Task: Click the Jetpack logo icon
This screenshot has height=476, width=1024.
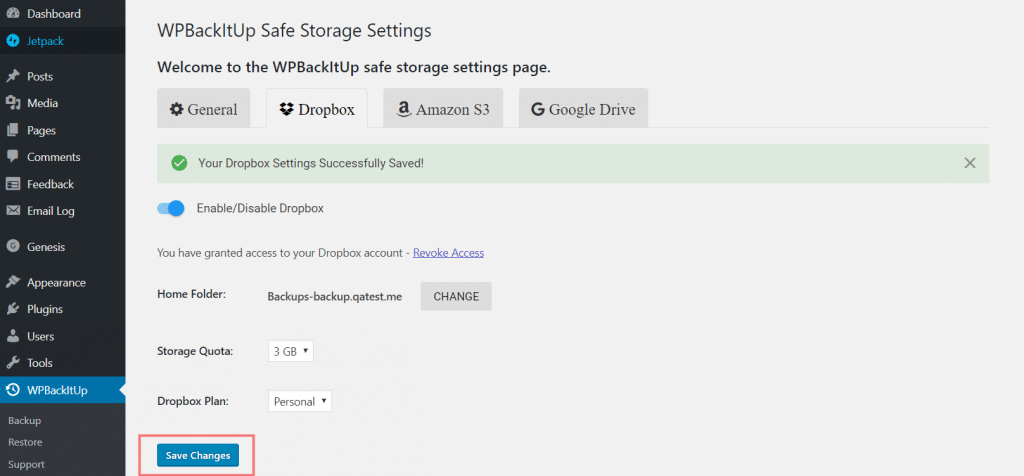Action: [12, 41]
